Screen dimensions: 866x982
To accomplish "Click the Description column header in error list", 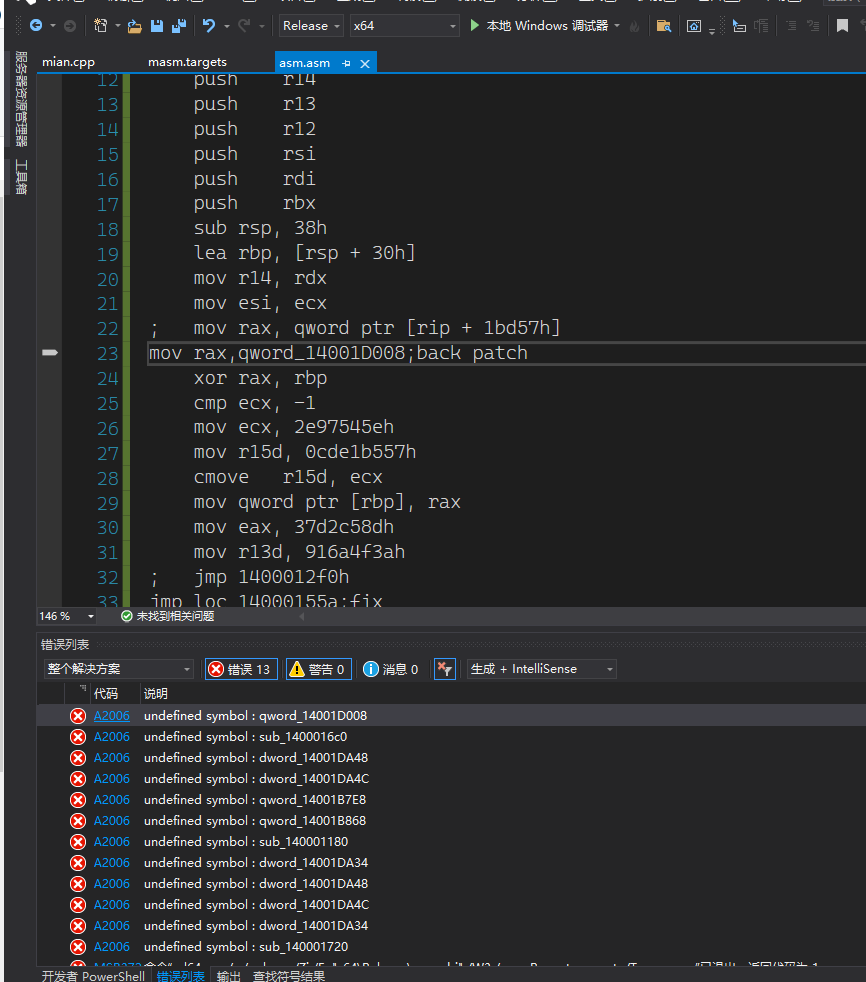I will [x=156, y=693].
